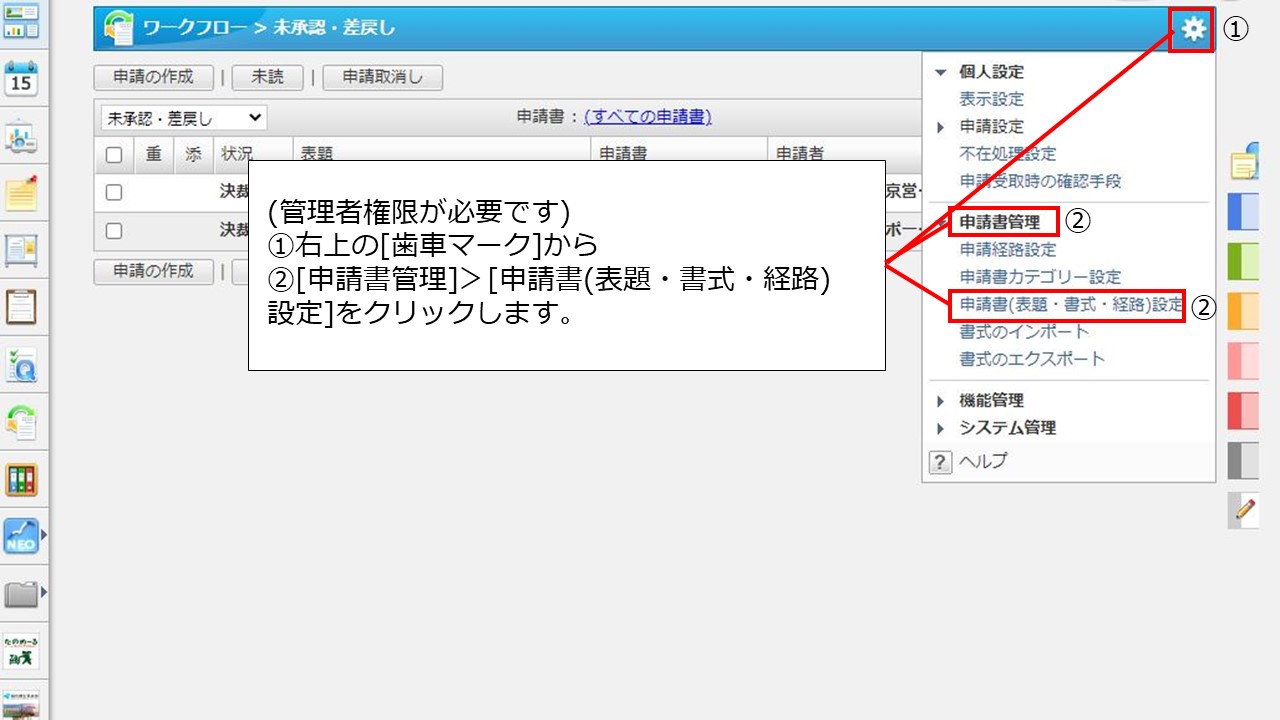This screenshot has height=720, width=1280.
Task: Click the 重 column header
Action: pos(154,154)
